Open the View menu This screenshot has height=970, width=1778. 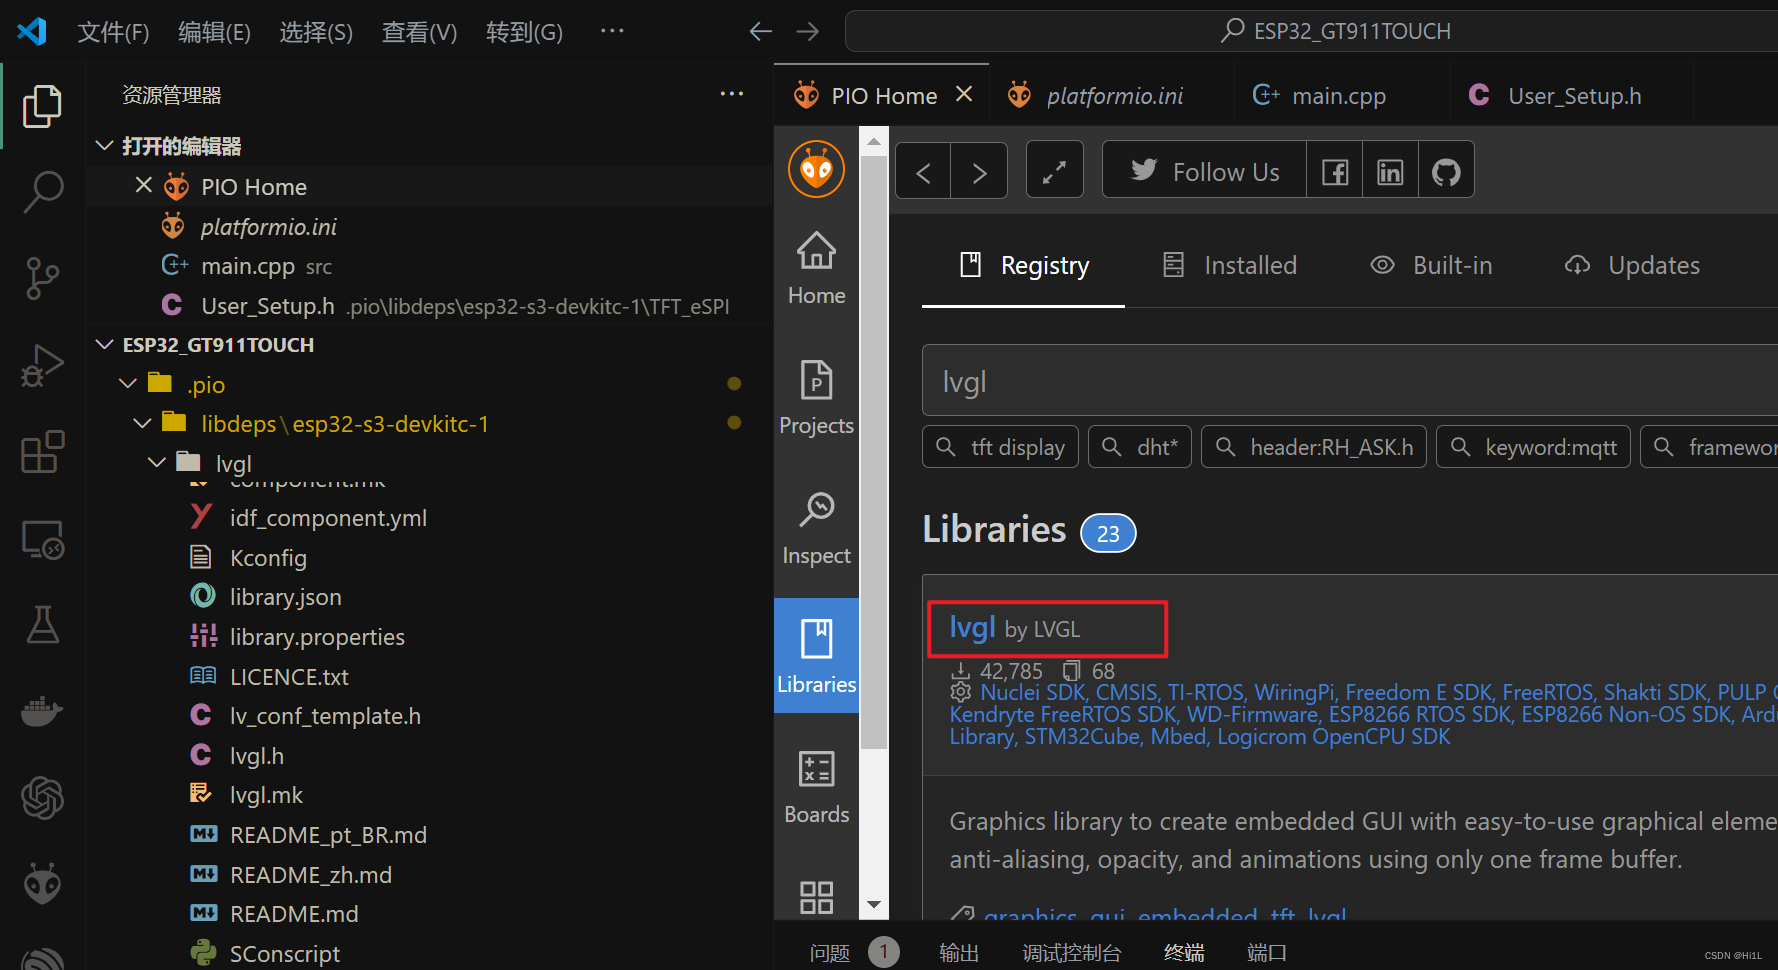point(419,32)
